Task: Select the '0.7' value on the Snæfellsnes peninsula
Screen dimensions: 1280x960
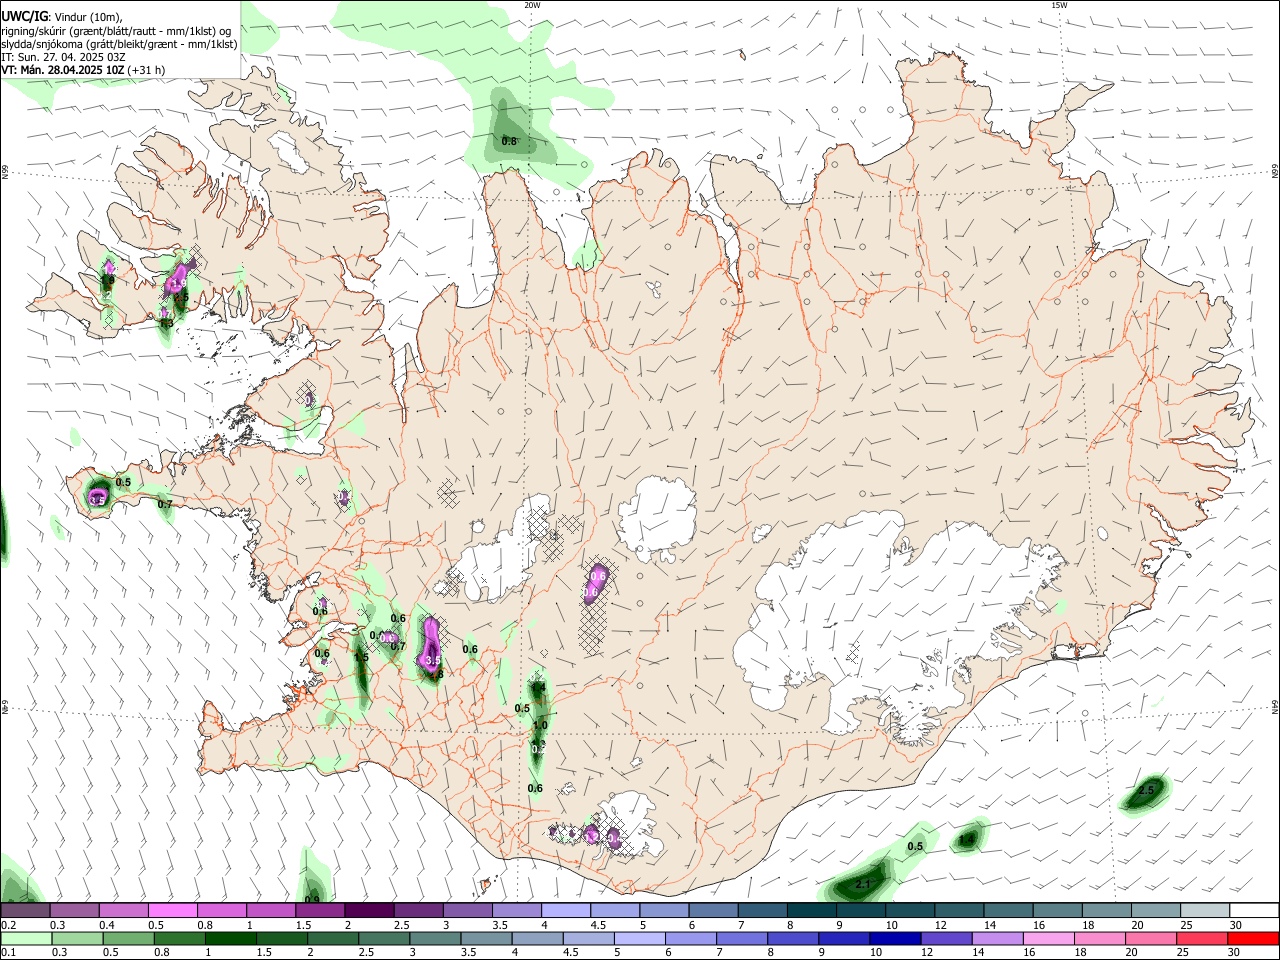Action: [x=165, y=504]
